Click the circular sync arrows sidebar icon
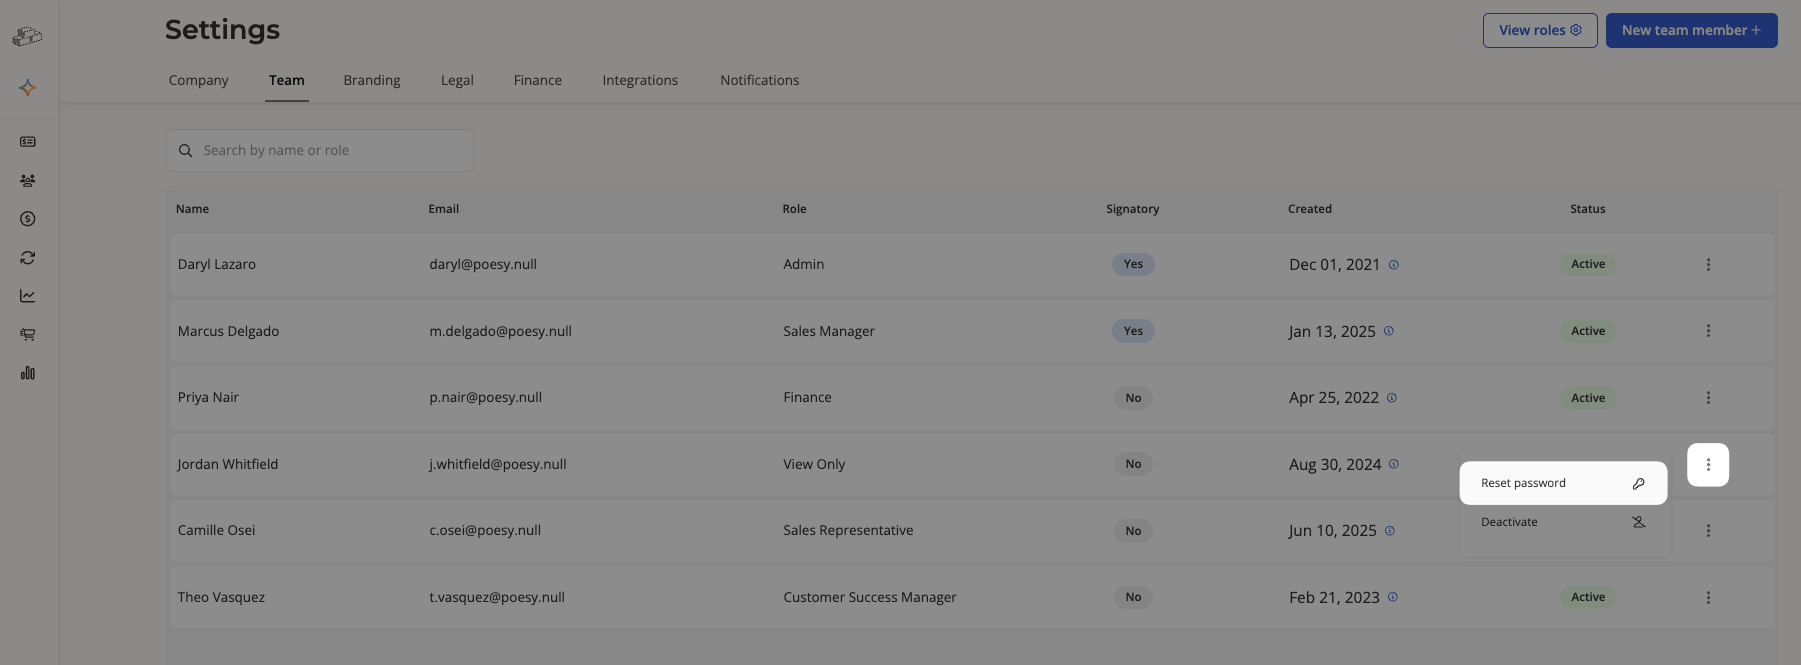Viewport: 1801px width, 665px height. point(28,258)
